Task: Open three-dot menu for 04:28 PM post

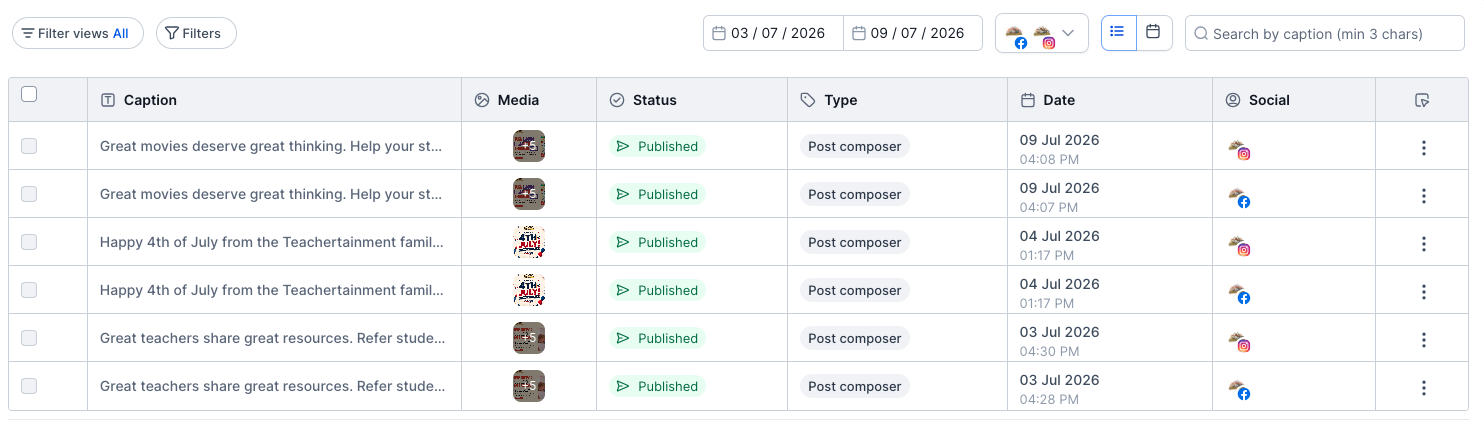Action: [x=1424, y=387]
